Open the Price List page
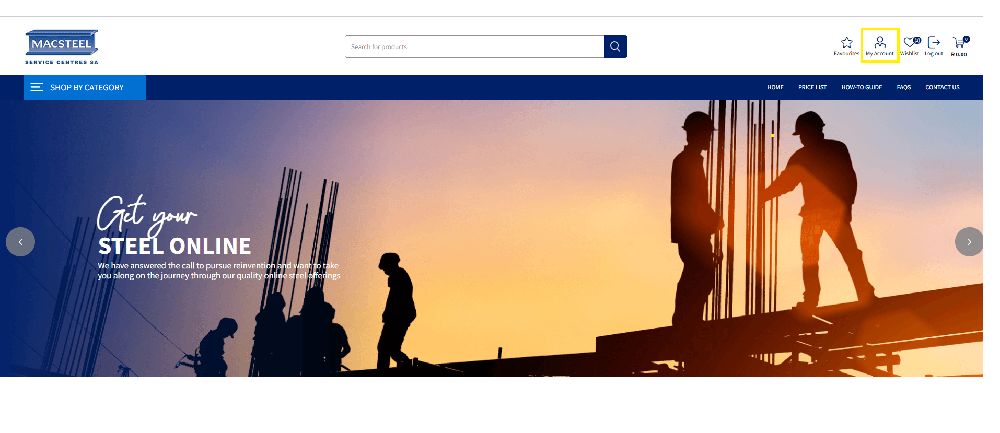1000x433 pixels. pos(812,88)
